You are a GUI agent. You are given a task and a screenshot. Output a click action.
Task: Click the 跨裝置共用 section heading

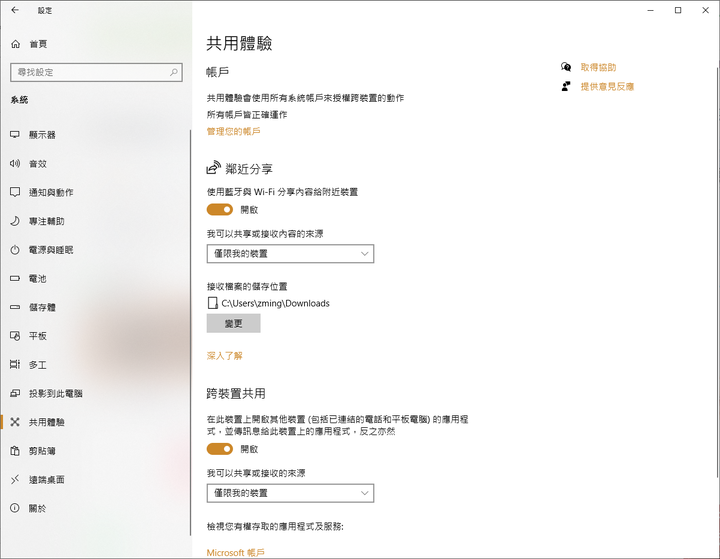pos(236,393)
